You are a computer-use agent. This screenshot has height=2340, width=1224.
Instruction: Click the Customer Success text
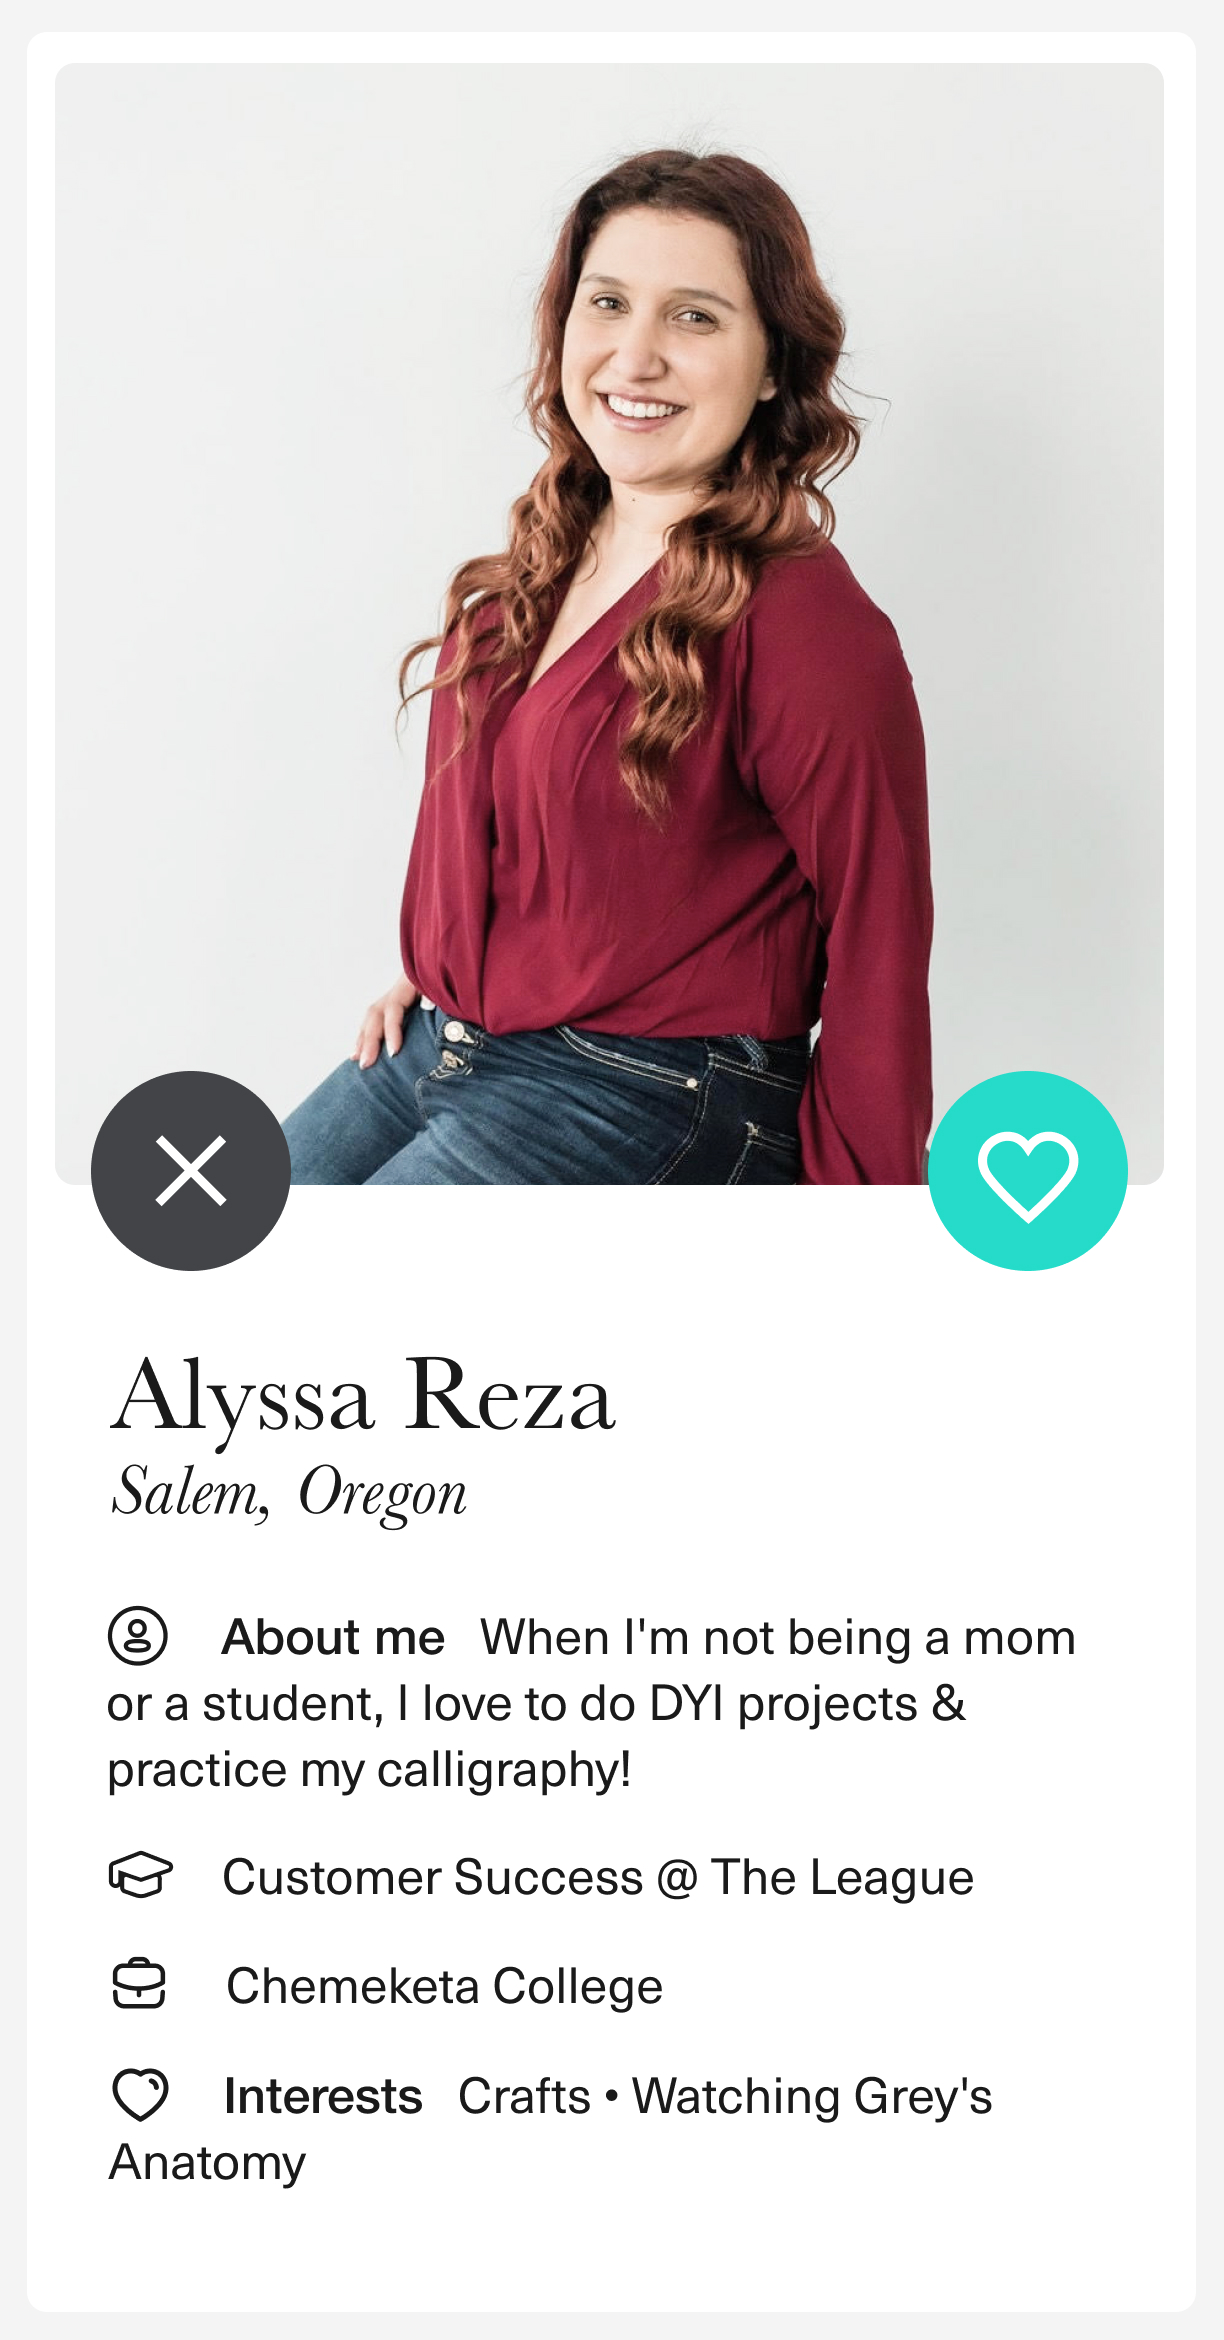(x=432, y=1877)
